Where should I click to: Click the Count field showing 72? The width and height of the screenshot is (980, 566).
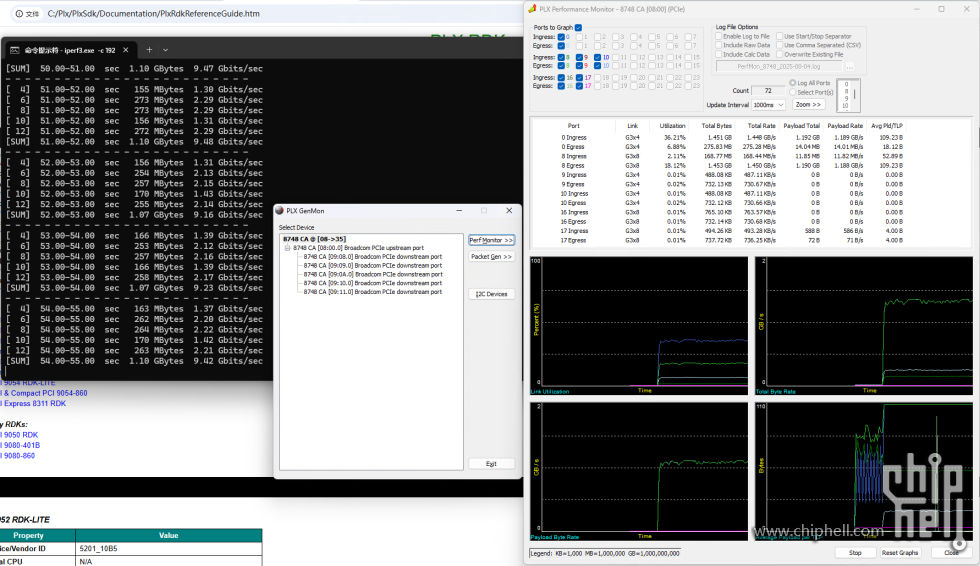coord(768,91)
